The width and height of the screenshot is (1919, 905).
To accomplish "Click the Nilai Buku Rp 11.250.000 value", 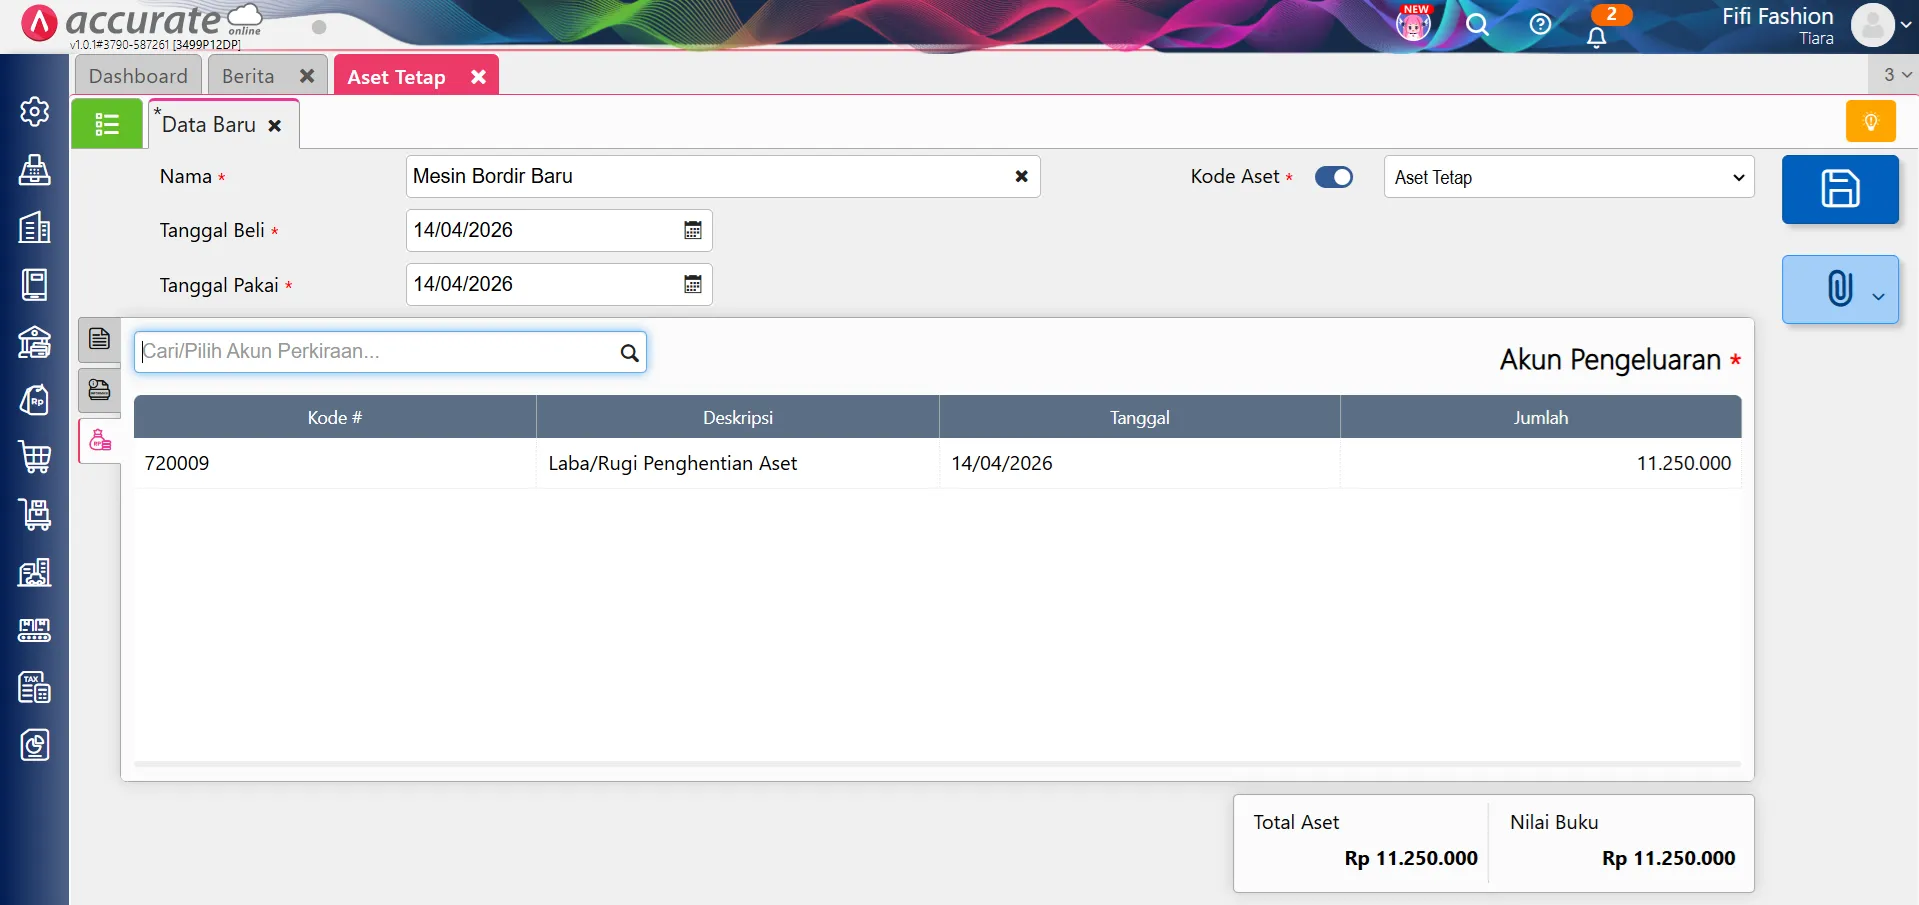I will [x=1669, y=858].
